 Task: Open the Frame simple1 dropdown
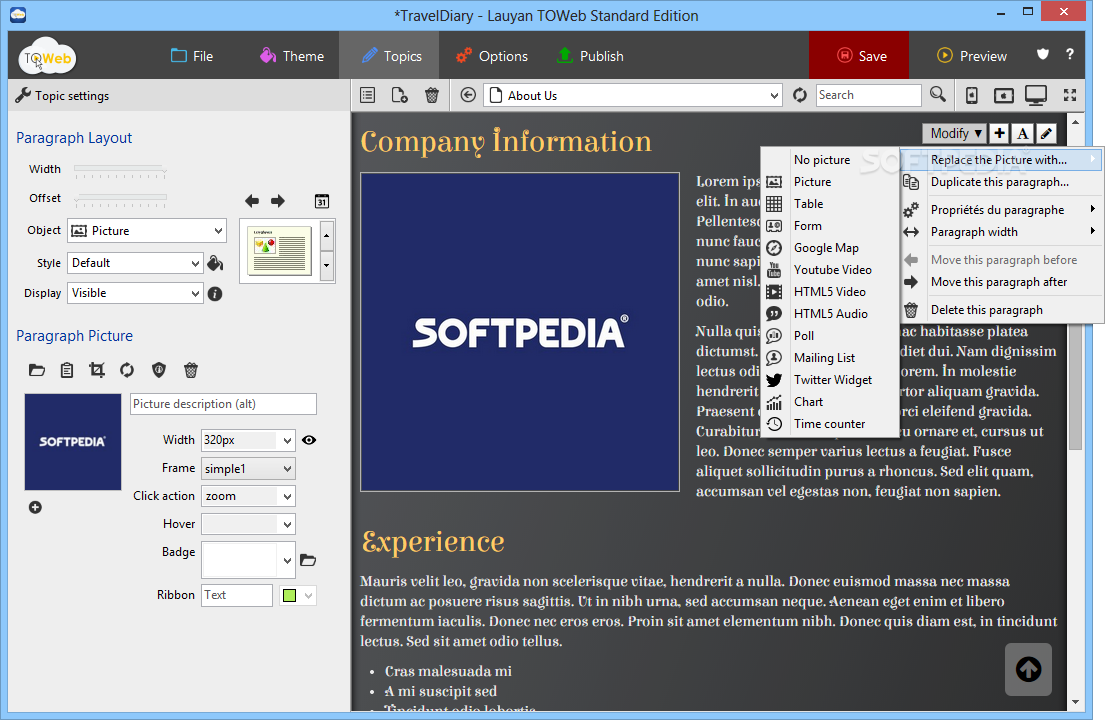(248, 468)
